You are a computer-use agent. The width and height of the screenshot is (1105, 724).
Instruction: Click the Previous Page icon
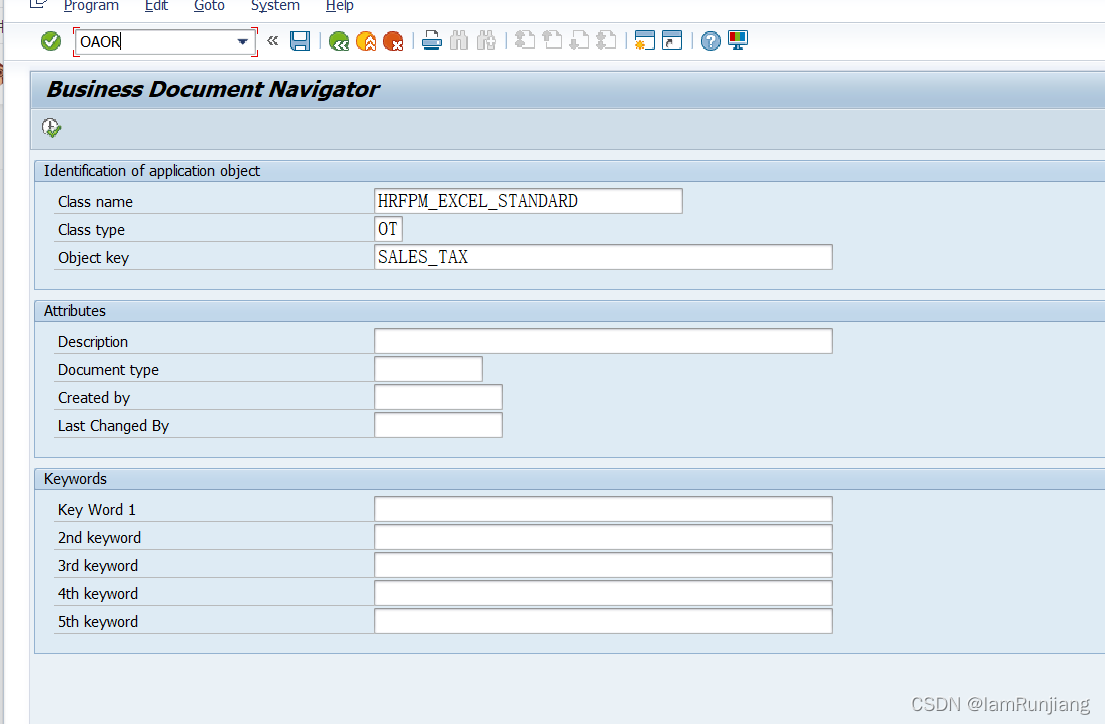552,40
